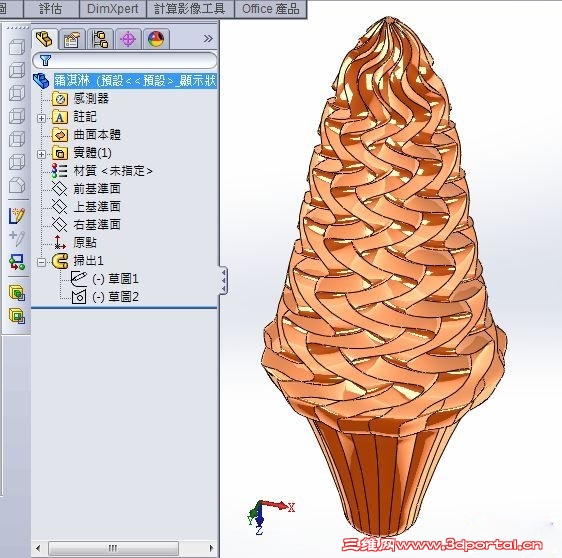Click the 曲面本體 surface bodies icon
562x558 pixels.
[60, 135]
